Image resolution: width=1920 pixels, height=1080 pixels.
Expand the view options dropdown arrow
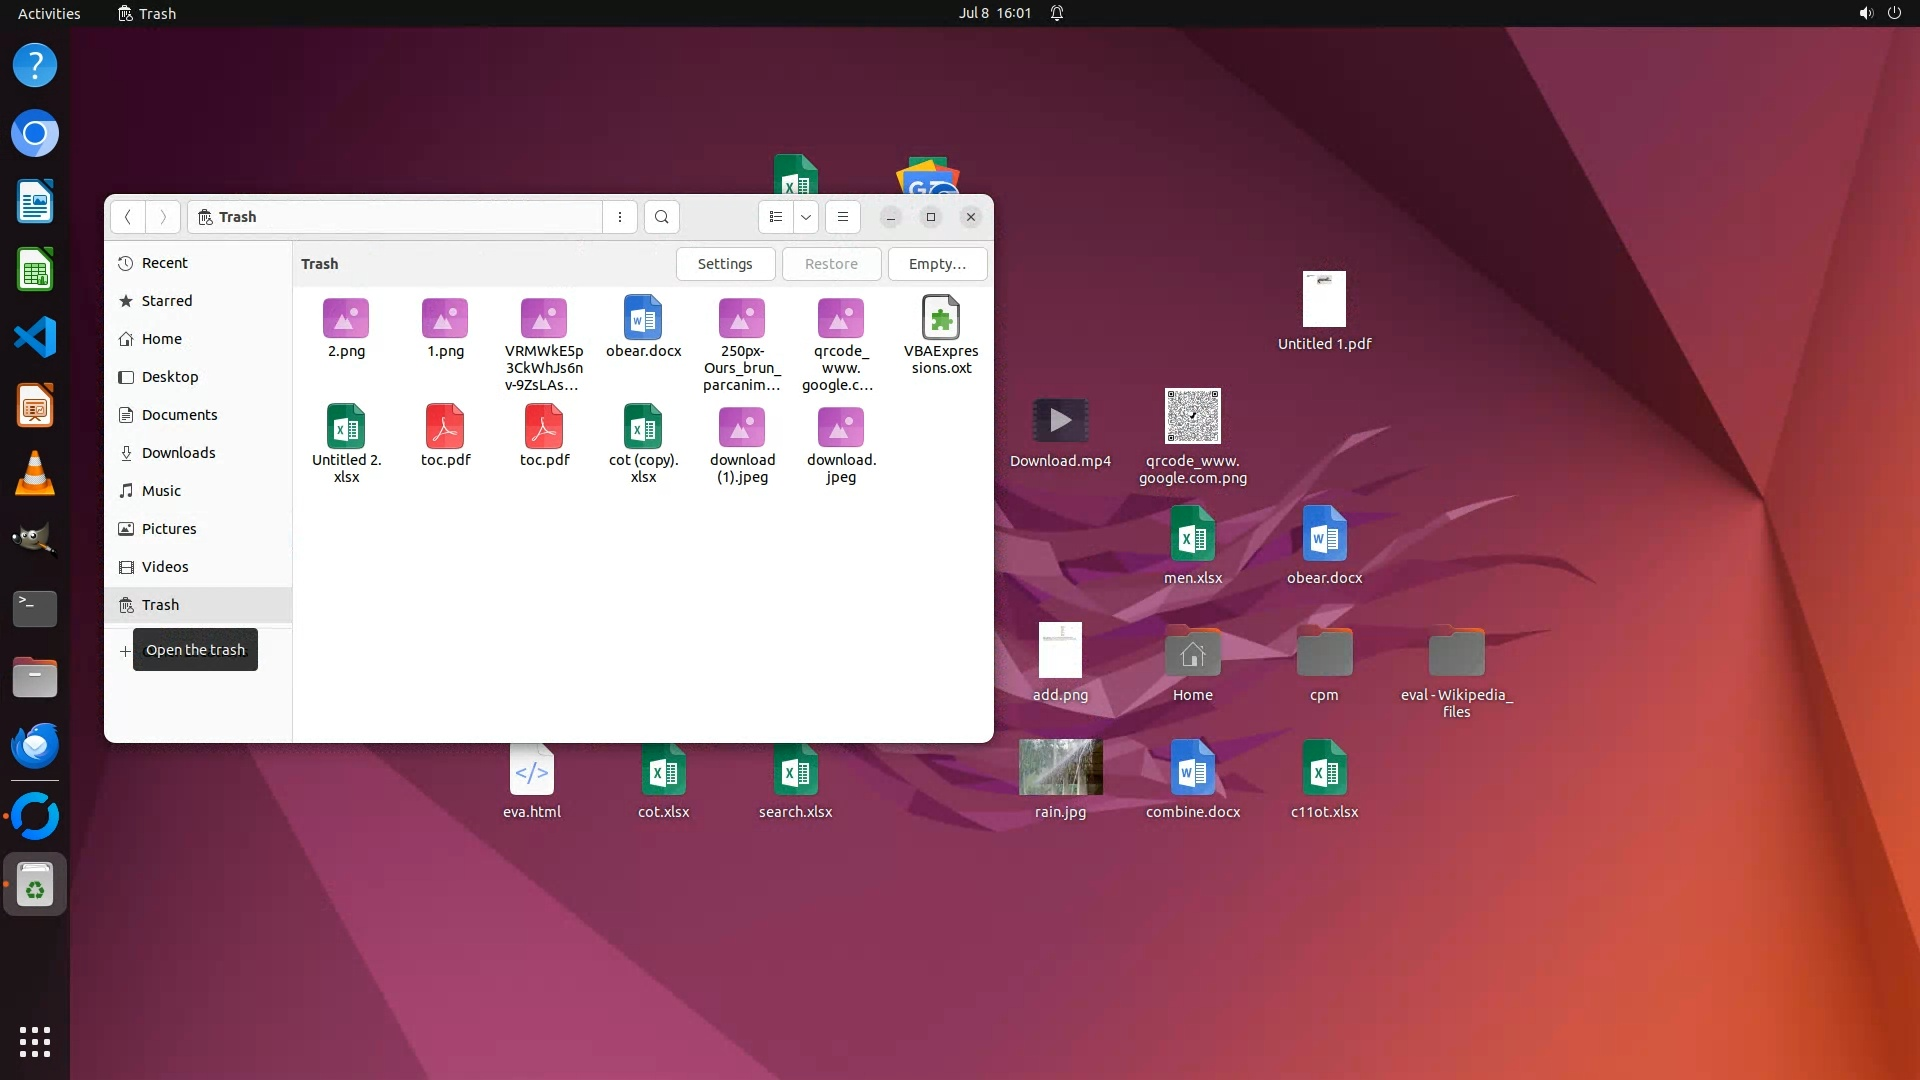tap(806, 217)
